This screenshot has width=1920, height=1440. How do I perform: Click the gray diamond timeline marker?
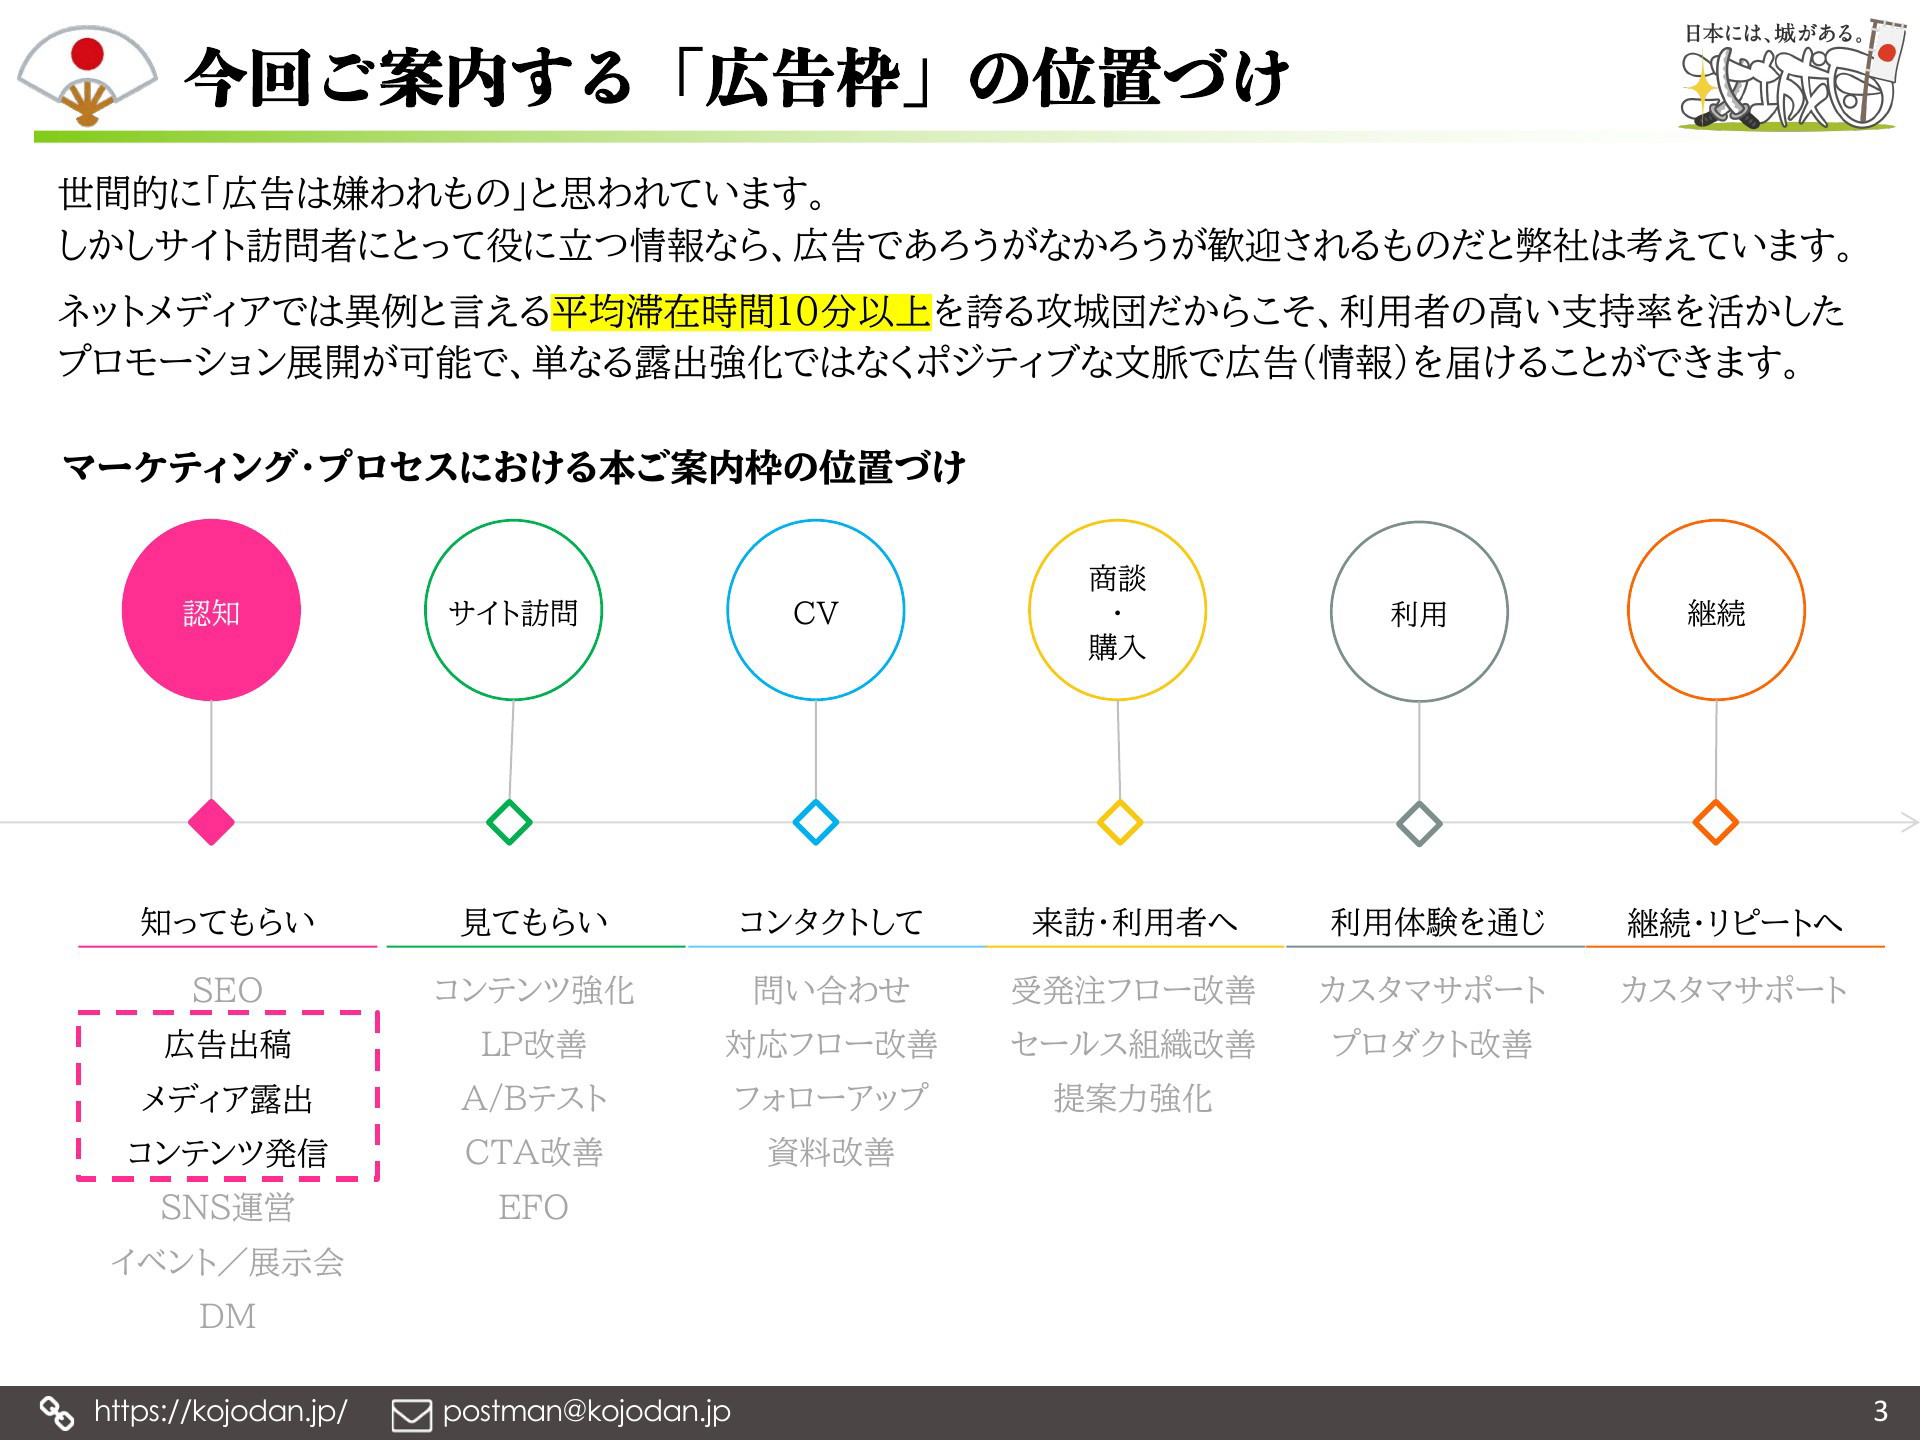pos(1419,824)
